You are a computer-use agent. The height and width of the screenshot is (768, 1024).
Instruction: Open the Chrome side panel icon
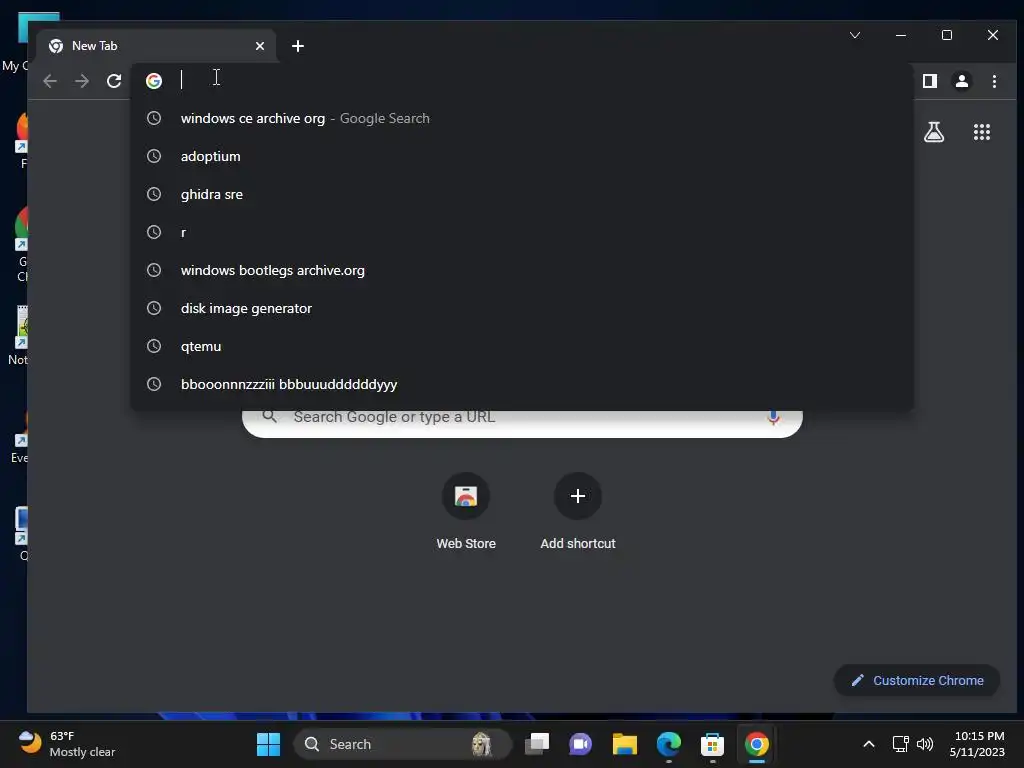point(930,81)
